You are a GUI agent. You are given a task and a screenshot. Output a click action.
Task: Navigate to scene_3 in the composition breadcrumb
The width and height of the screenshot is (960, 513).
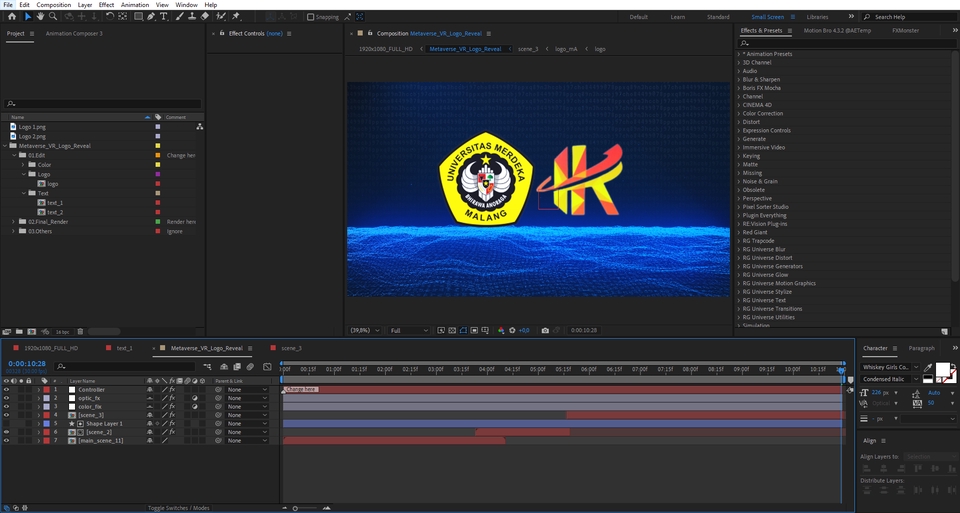528,49
